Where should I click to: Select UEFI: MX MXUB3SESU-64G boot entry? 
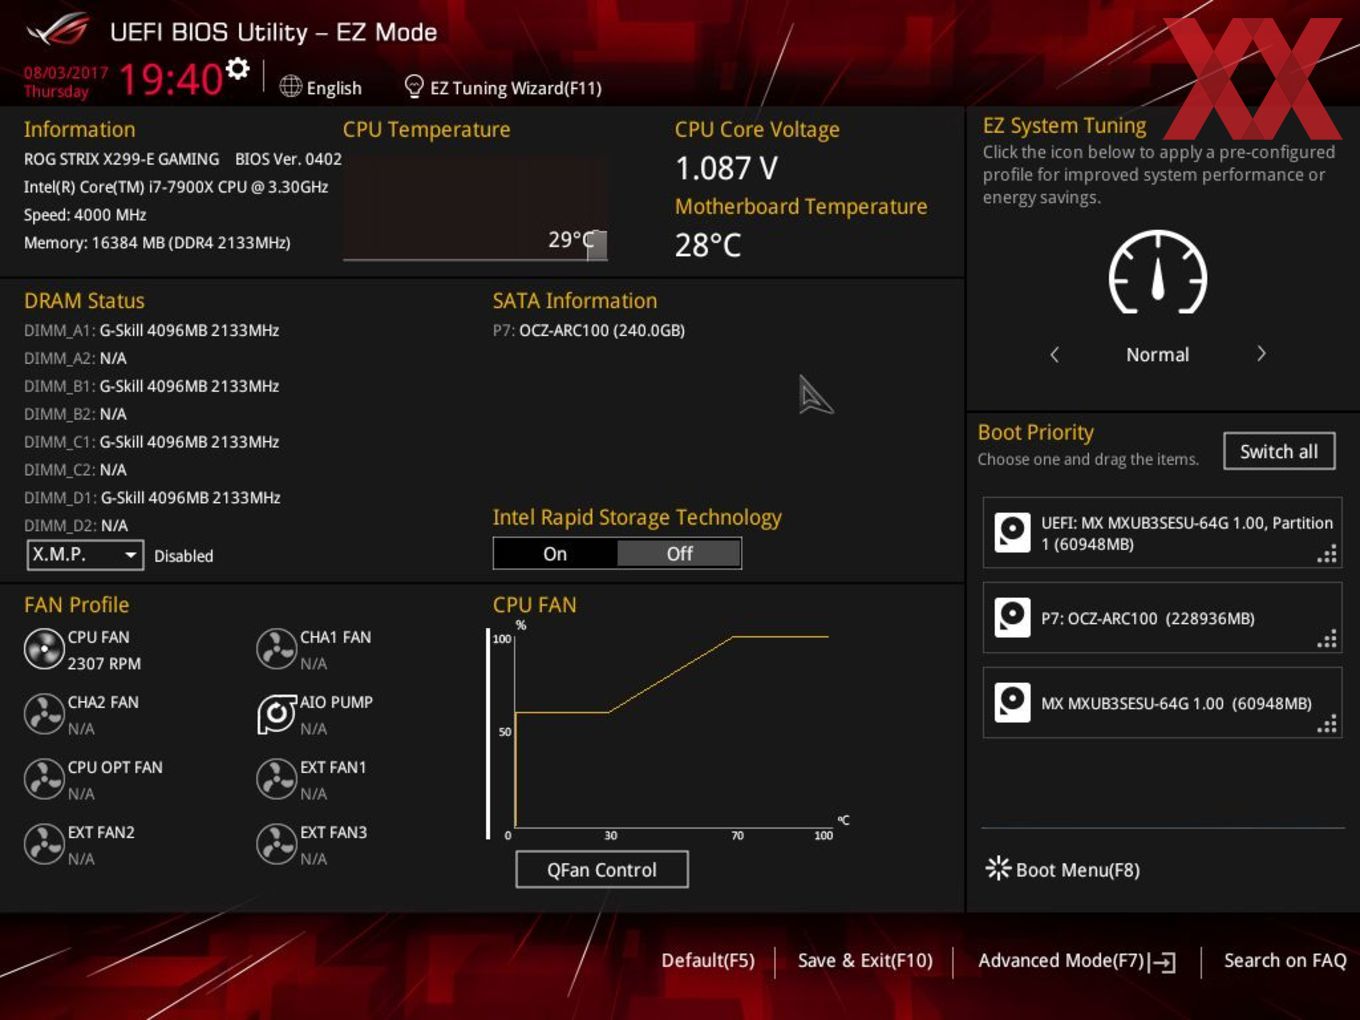pos(1162,532)
